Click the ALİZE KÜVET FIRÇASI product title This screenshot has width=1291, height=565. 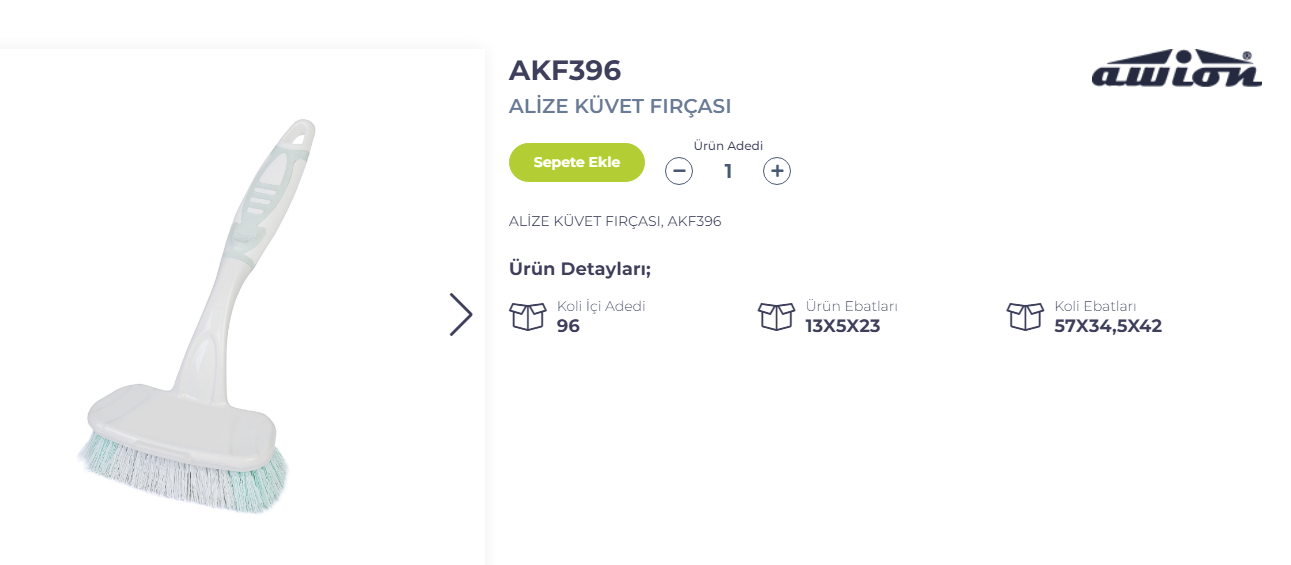click(620, 106)
